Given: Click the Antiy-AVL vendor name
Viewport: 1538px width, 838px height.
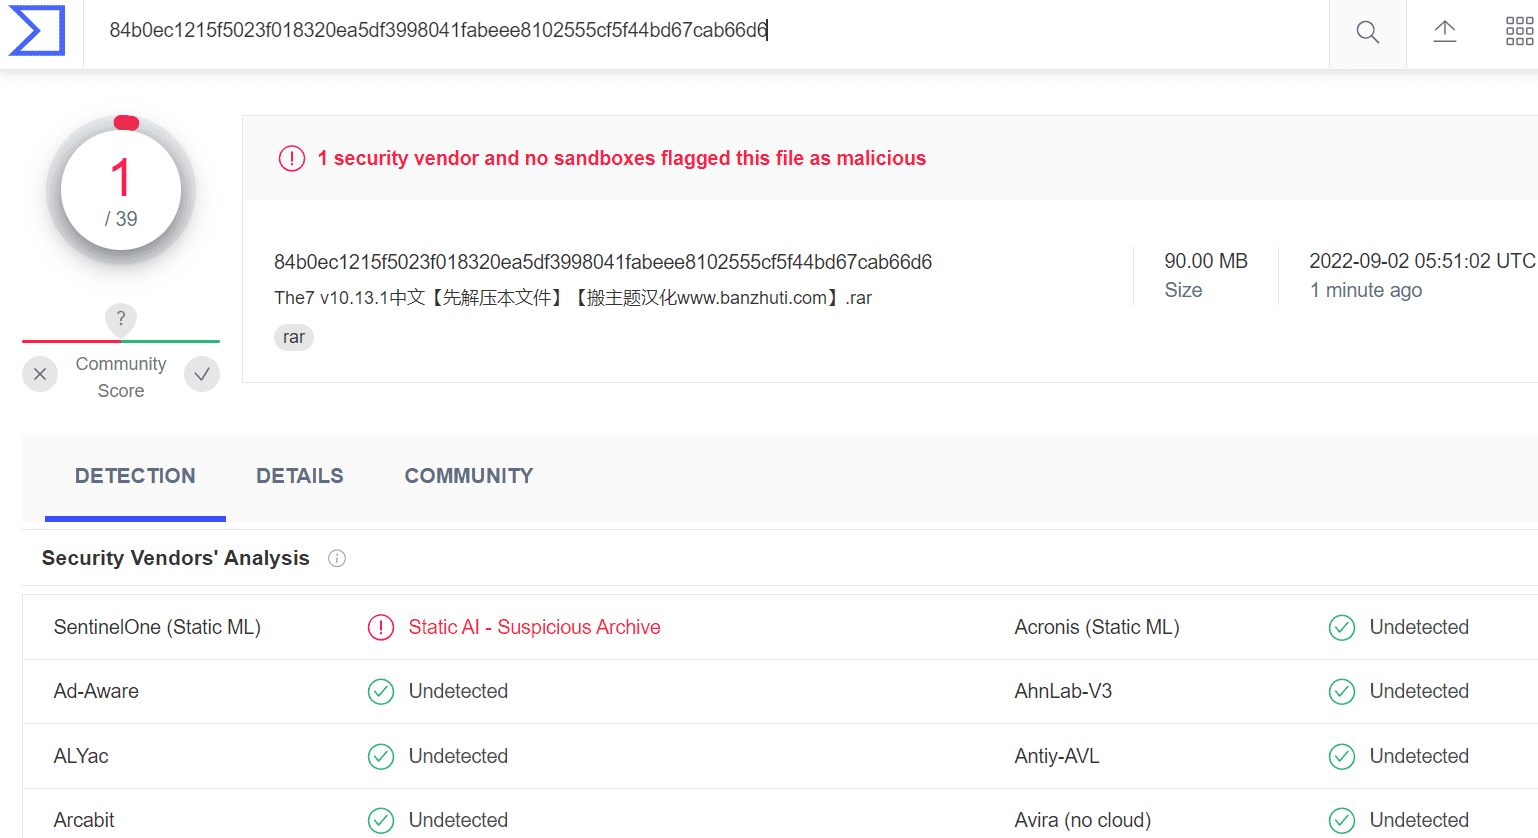Looking at the screenshot, I should point(1057,756).
